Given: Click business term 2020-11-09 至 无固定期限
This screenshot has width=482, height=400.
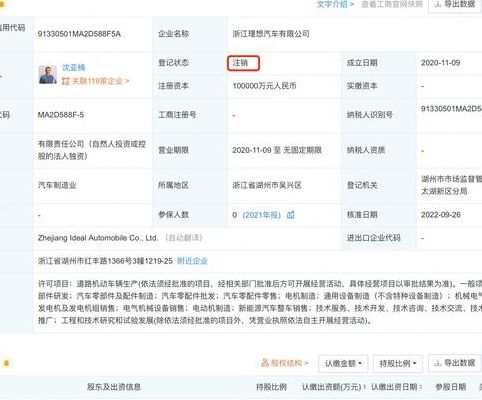Looking at the screenshot, I should point(277,150).
